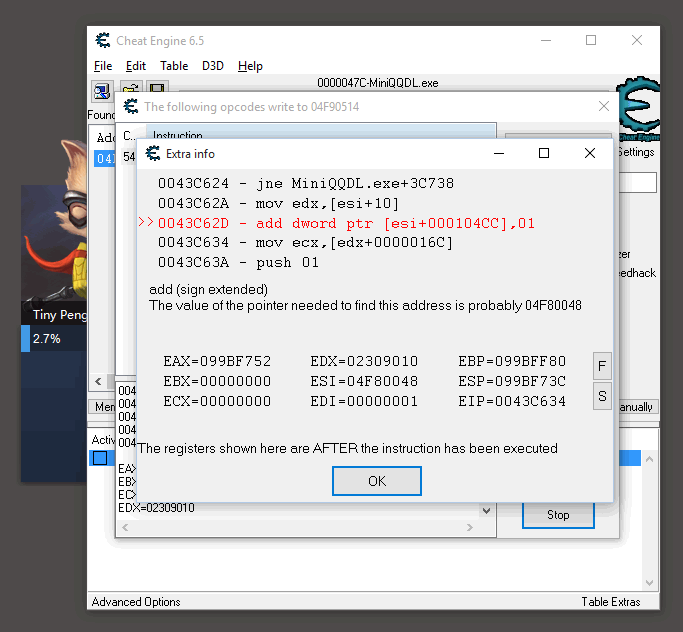Click EDX=02309010 line in opcodes lower pane

coord(156,508)
